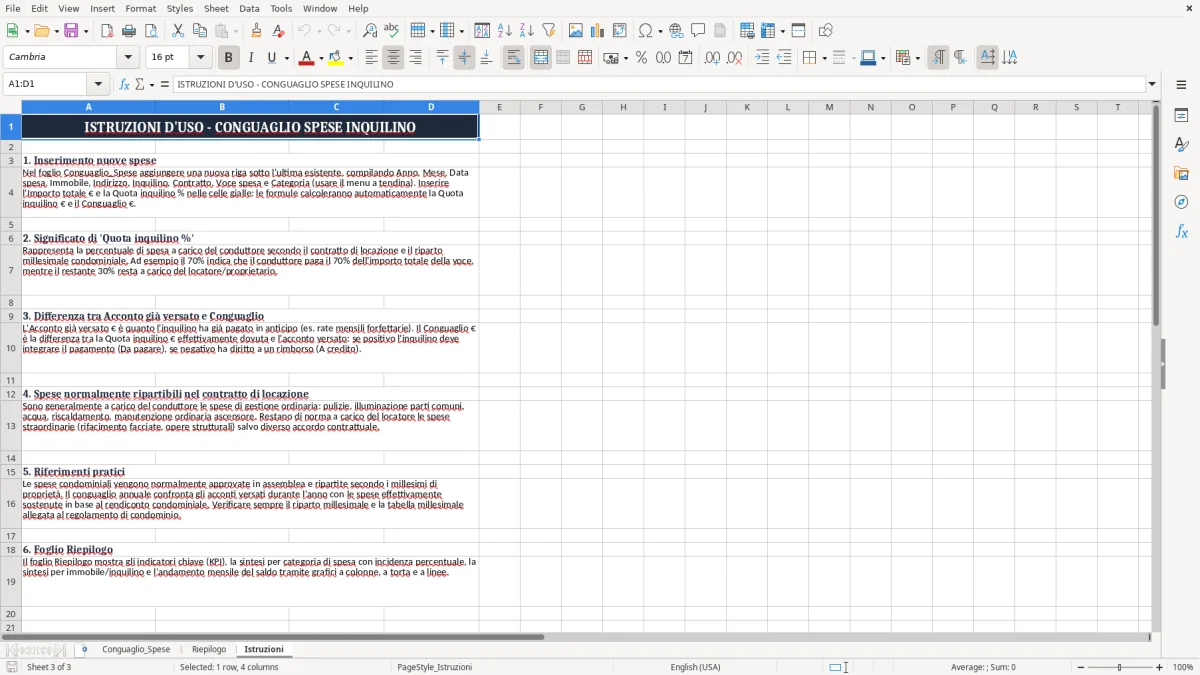Click the Insert Chart icon
Image resolution: width=1200 pixels, height=675 pixels.
point(598,31)
